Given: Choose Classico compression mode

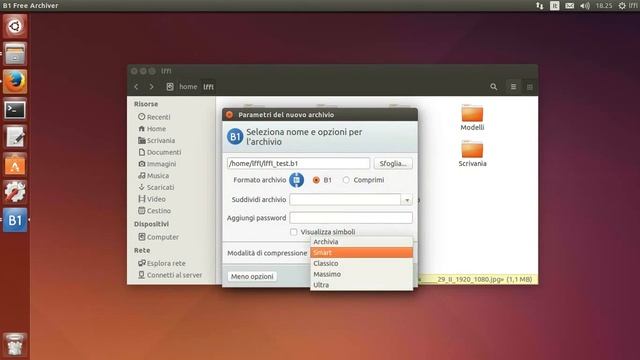Looking at the screenshot, I should click(x=362, y=263).
